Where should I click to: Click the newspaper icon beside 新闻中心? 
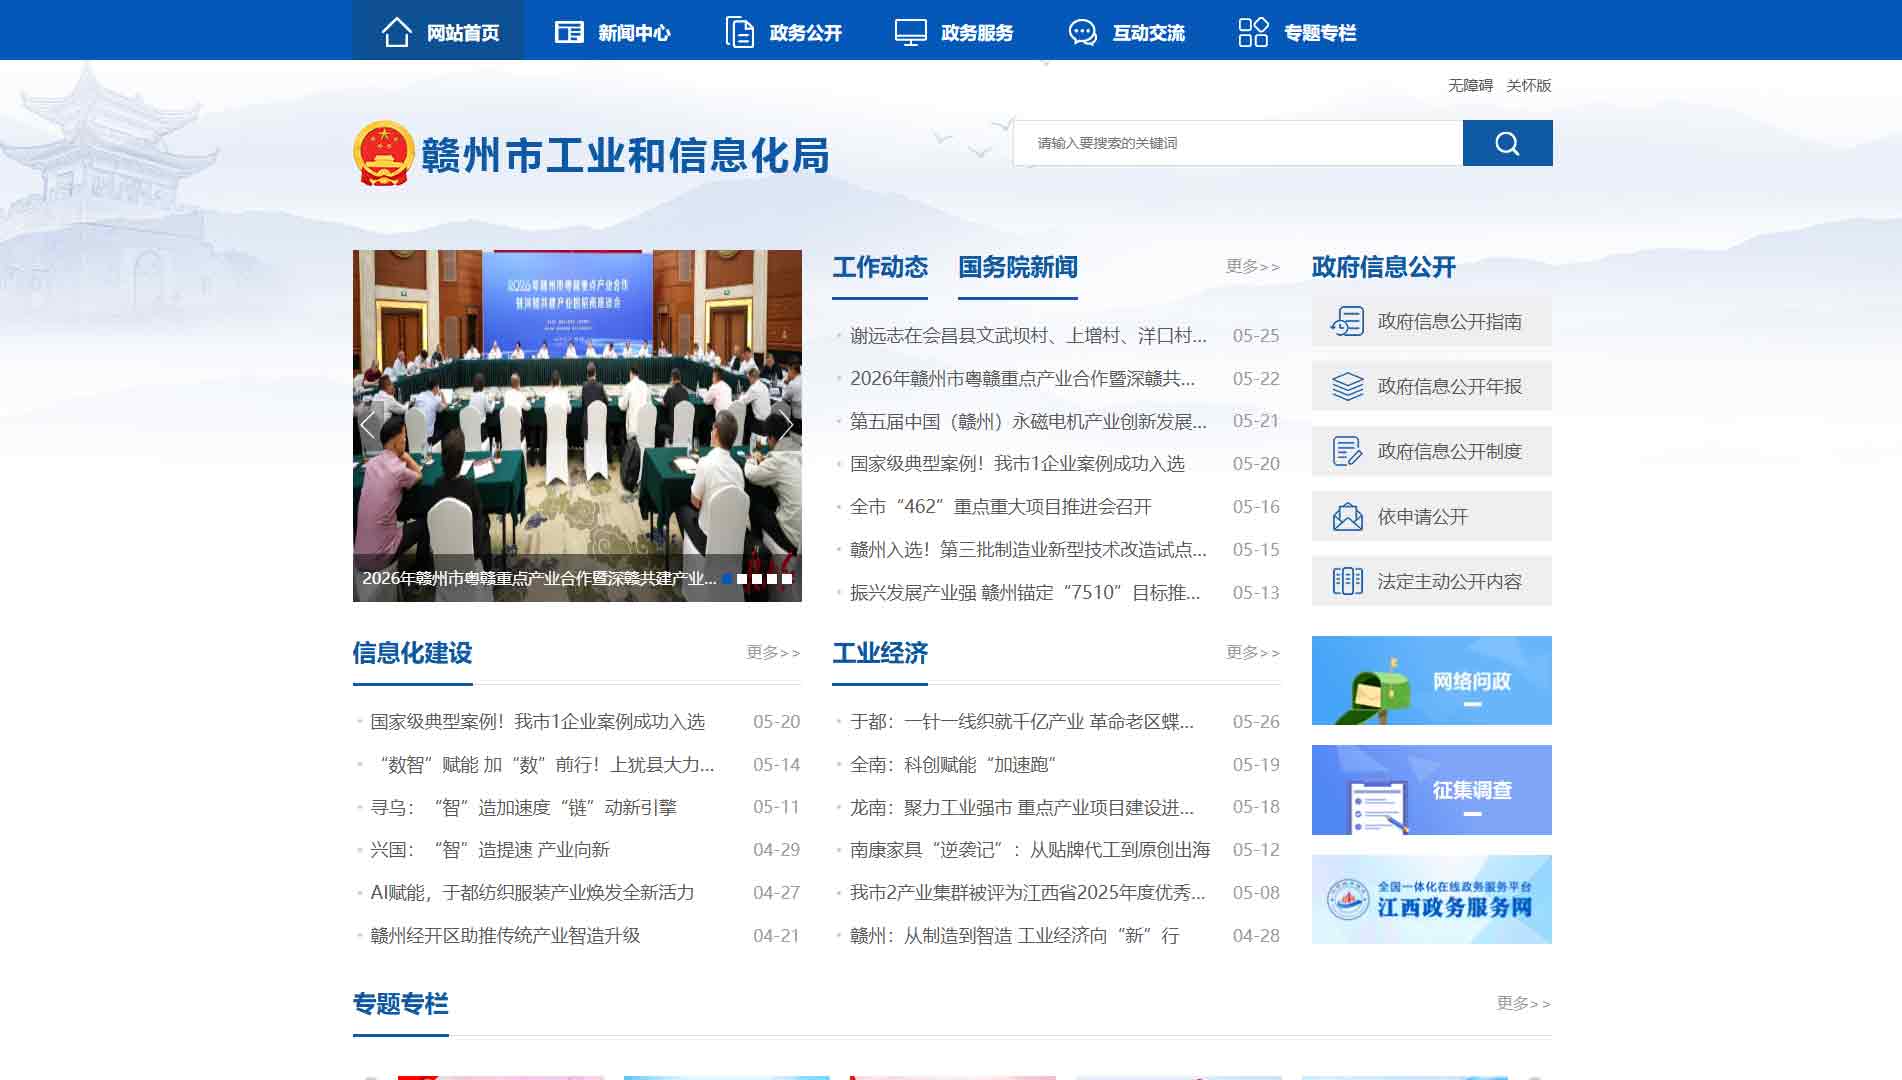point(569,32)
